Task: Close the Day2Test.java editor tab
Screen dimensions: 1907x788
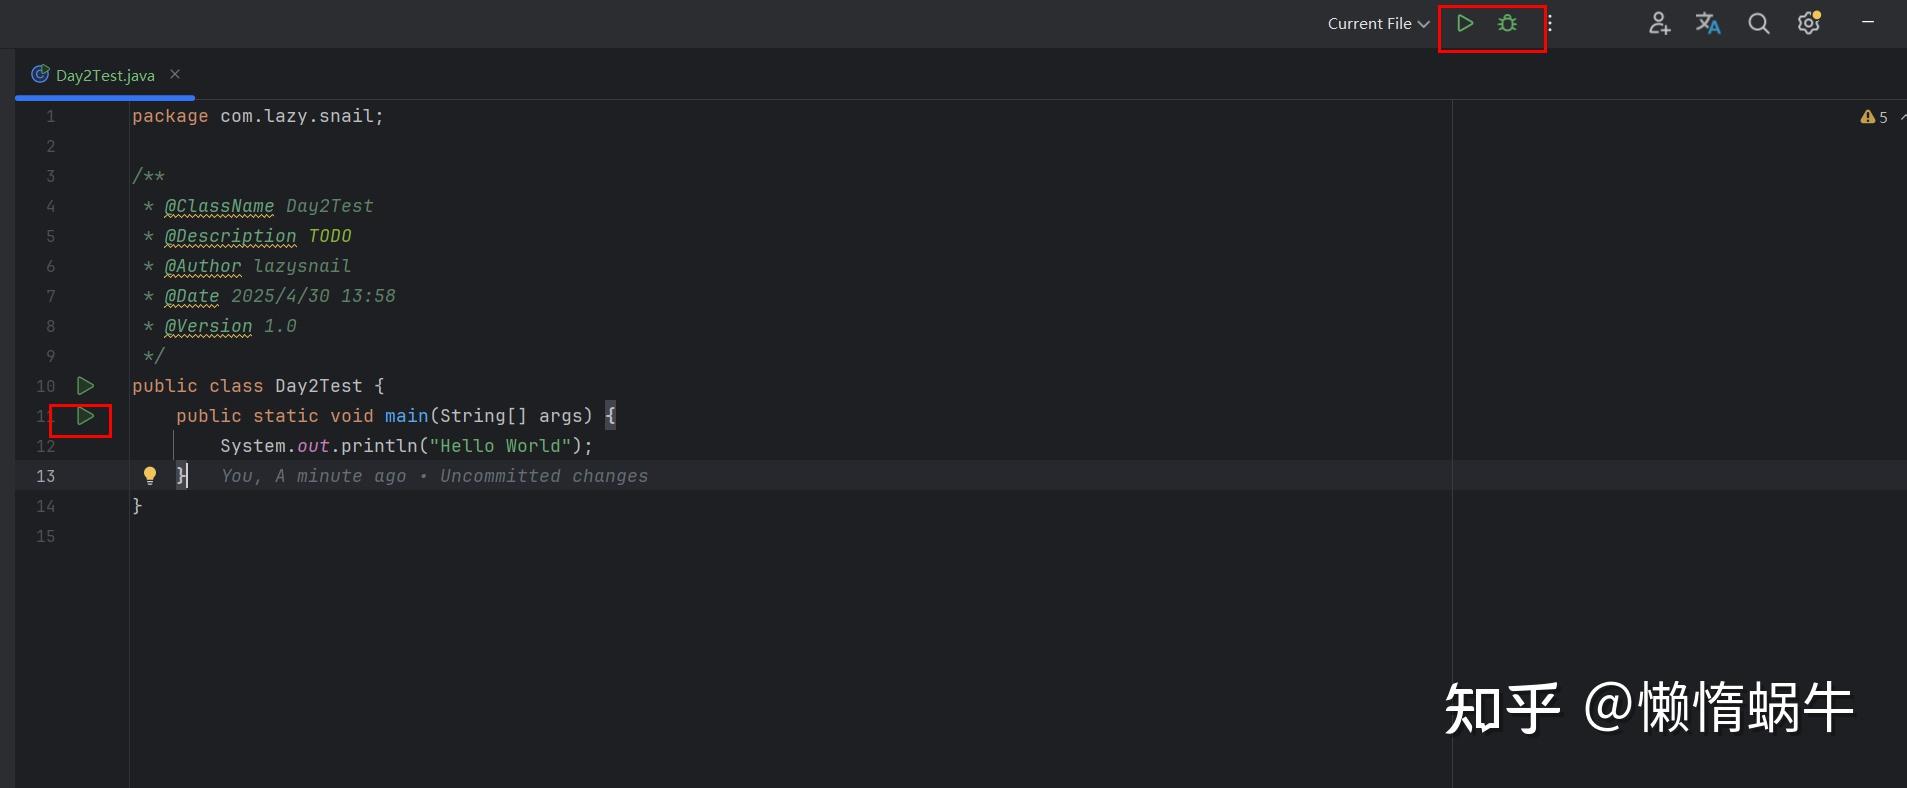Action: (175, 74)
